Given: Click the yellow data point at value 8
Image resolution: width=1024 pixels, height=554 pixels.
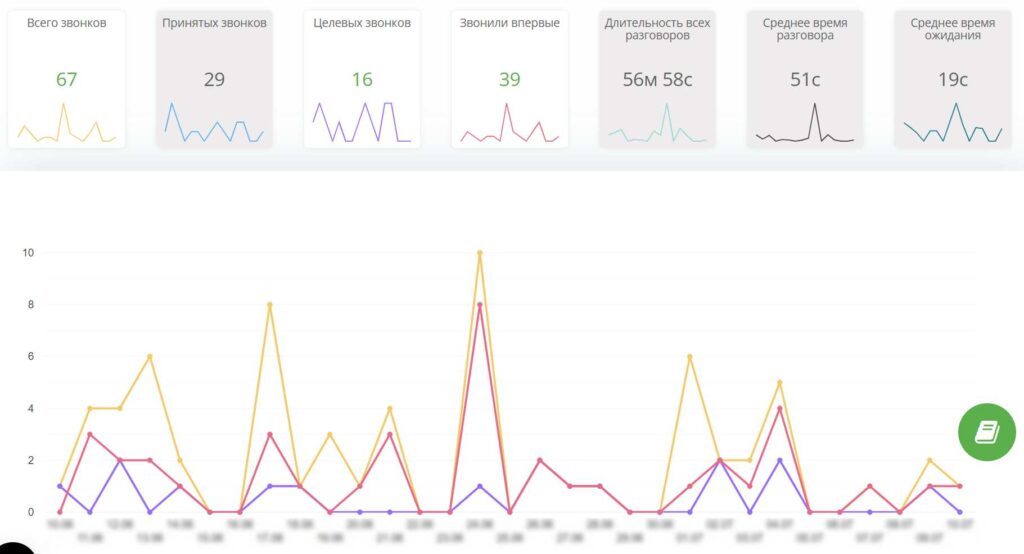Looking at the screenshot, I should [270, 305].
